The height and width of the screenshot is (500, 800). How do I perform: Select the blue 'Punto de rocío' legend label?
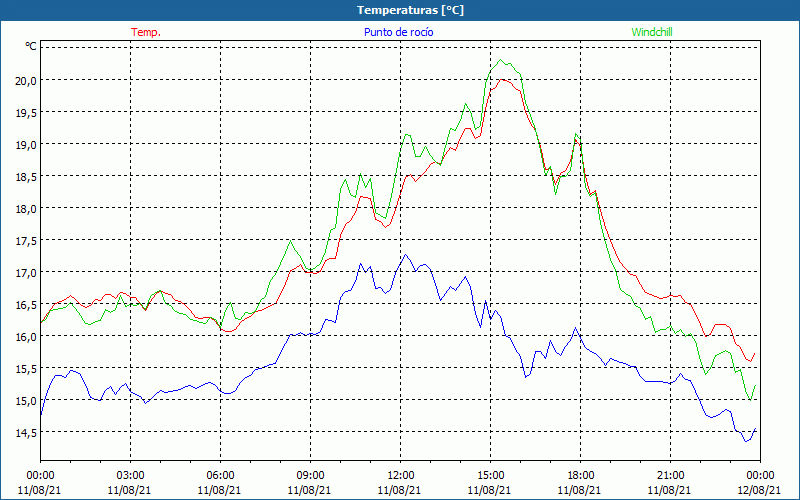coord(398,32)
